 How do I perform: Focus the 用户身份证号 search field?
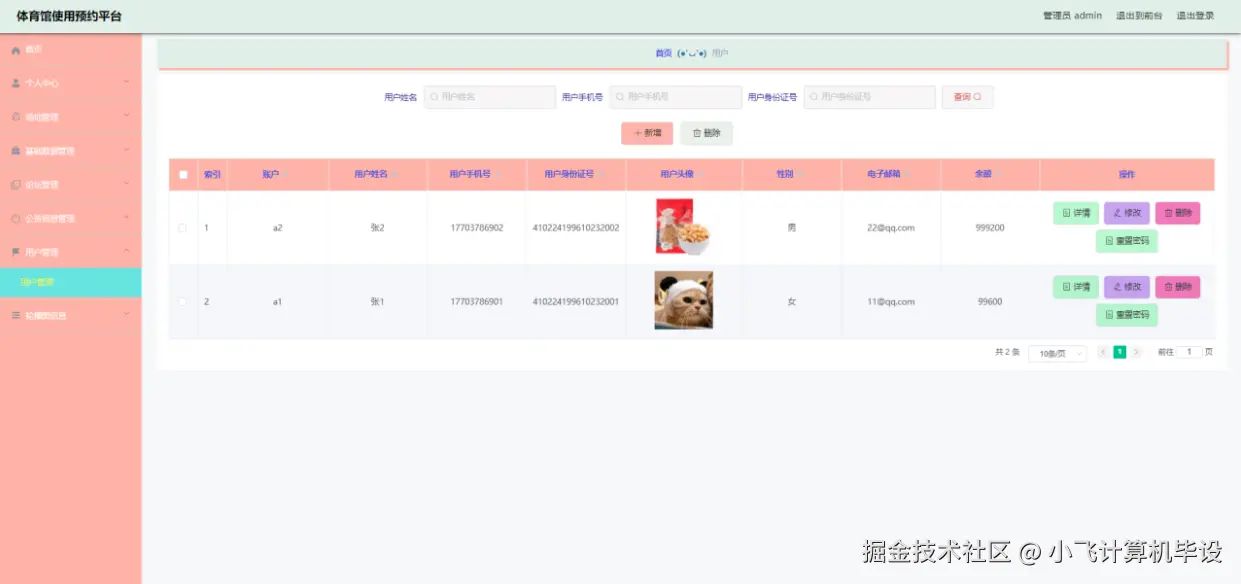click(x=869, y=97)
